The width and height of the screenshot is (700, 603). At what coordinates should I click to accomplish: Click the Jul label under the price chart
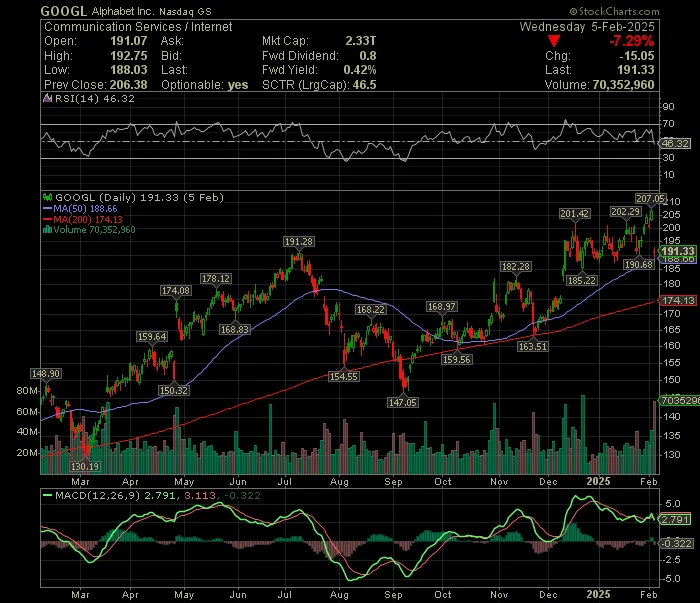pyautogui.click(x=285, y=482)
